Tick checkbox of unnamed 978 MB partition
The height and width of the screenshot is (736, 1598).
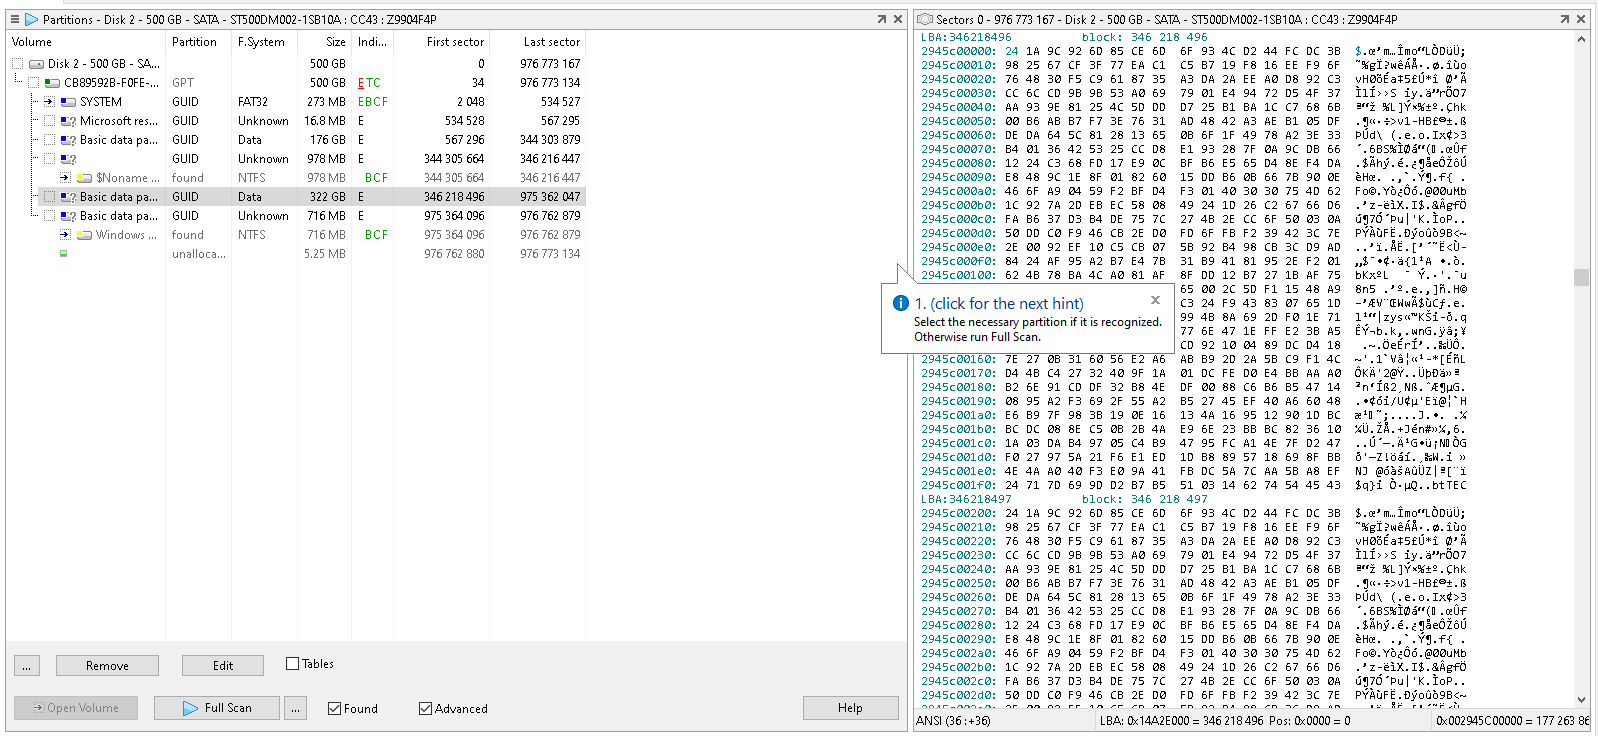click(50, 159)
